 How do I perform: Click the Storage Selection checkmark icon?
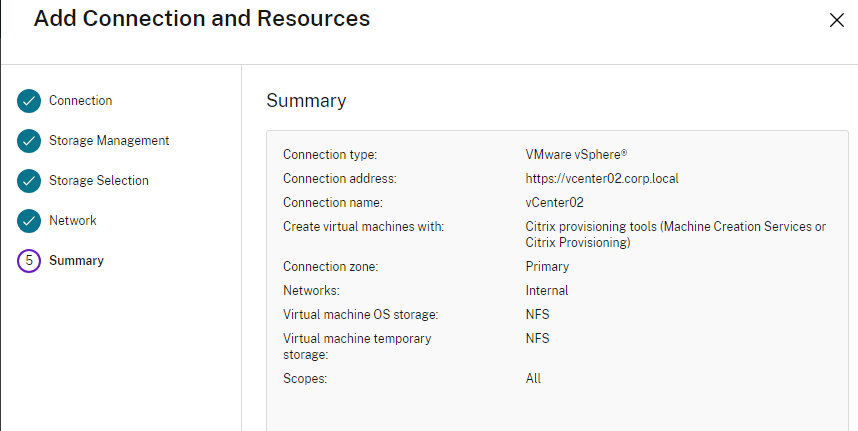pos(28,181)
